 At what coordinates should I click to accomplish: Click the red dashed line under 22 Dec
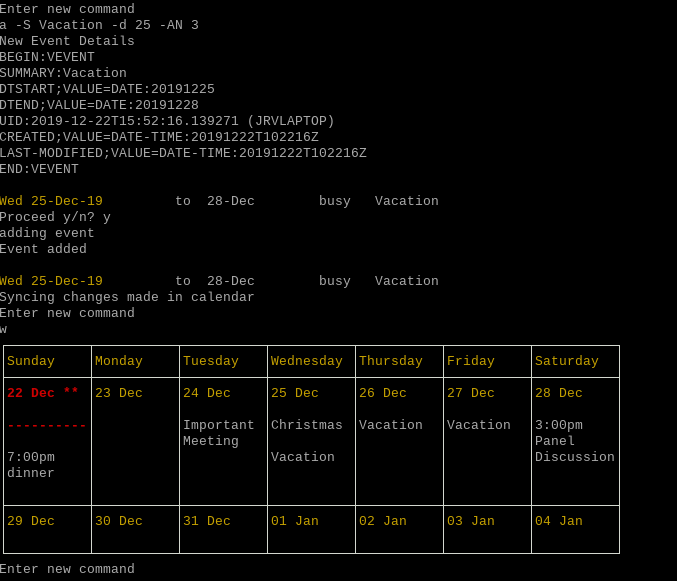coord(46,425)
